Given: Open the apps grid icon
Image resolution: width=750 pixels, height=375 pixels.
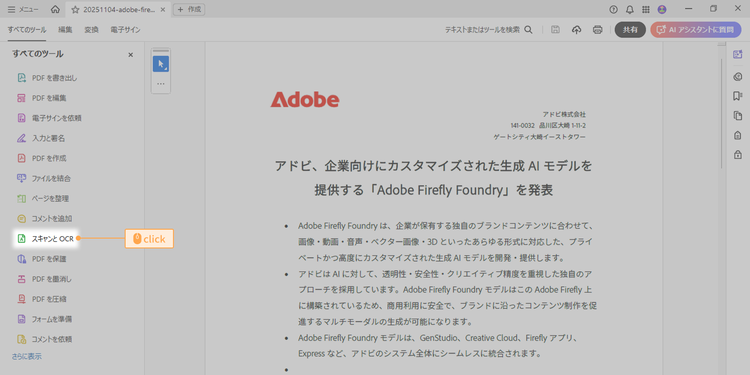Looking at the screenshot, I should (646, 10).
